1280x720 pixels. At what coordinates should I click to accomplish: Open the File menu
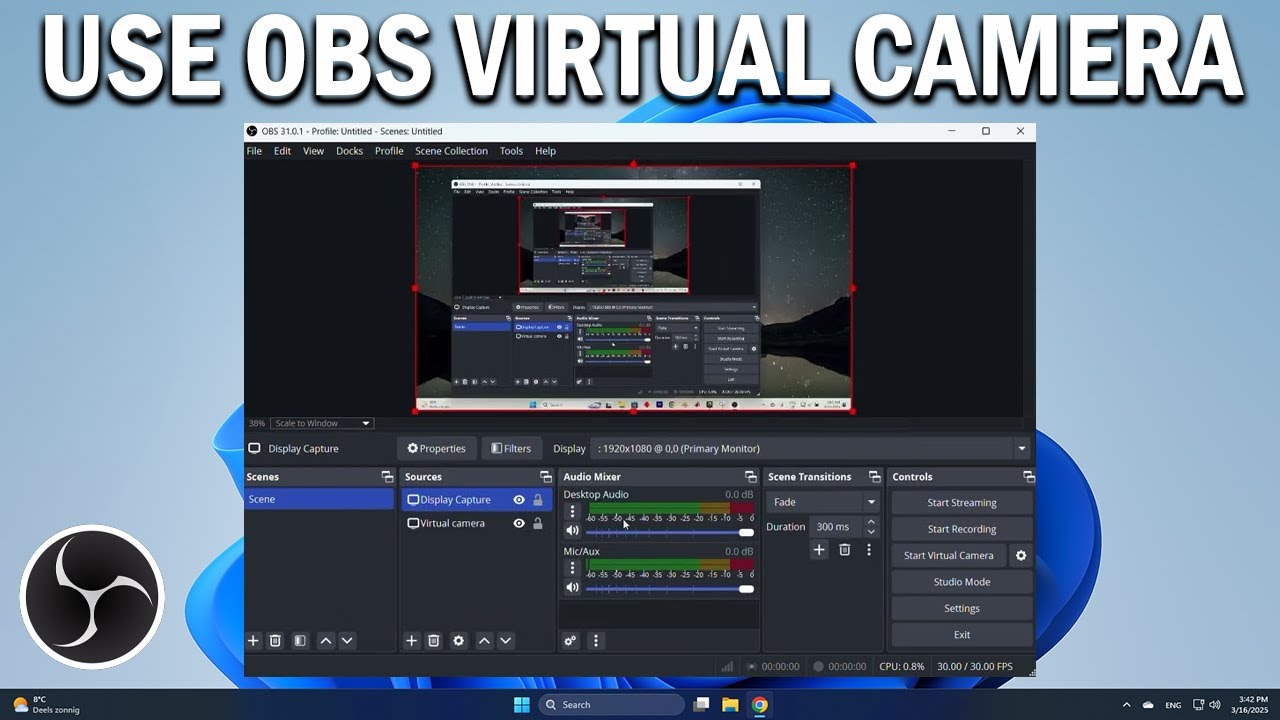click(254, 151)
